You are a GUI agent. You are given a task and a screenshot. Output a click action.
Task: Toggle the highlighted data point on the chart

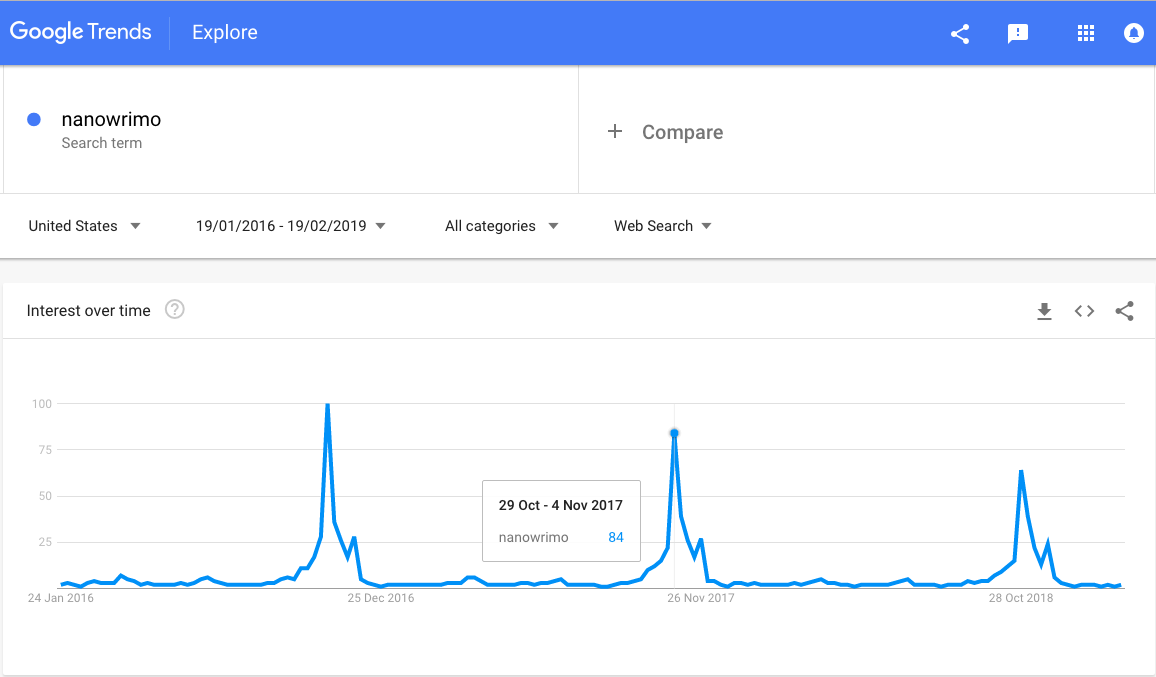(674, 432)
